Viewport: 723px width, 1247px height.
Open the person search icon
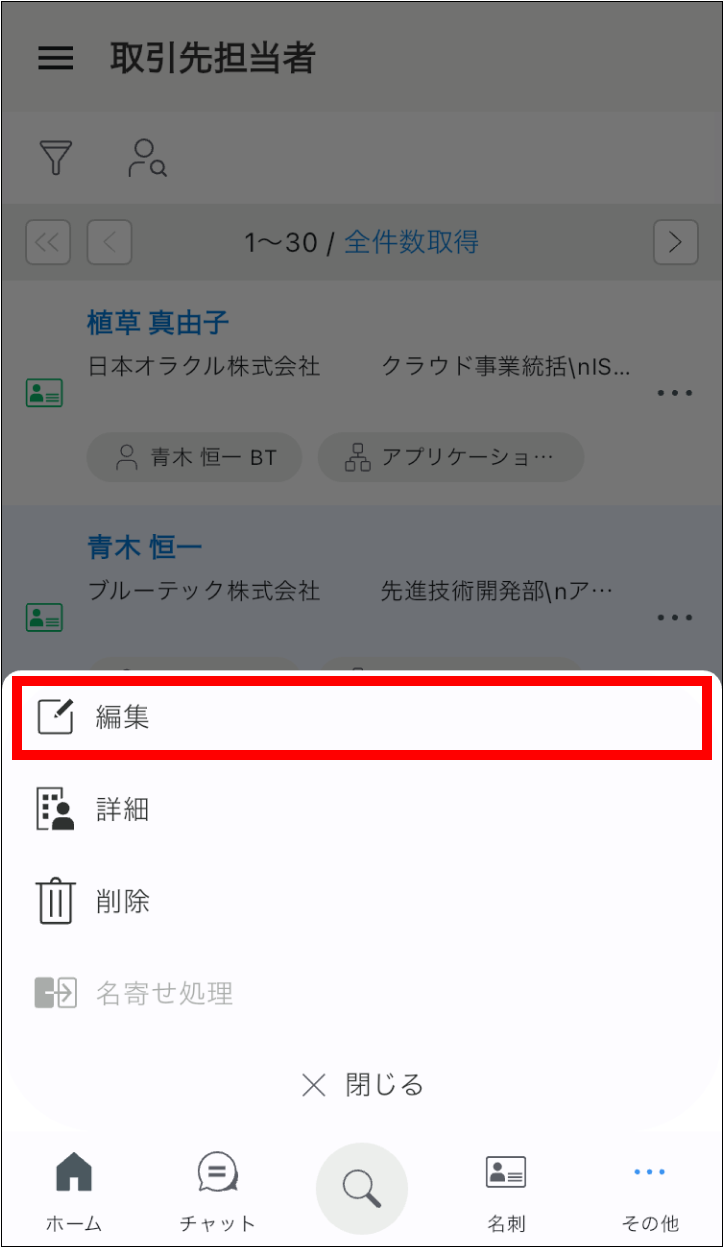[x=147, y=158]
